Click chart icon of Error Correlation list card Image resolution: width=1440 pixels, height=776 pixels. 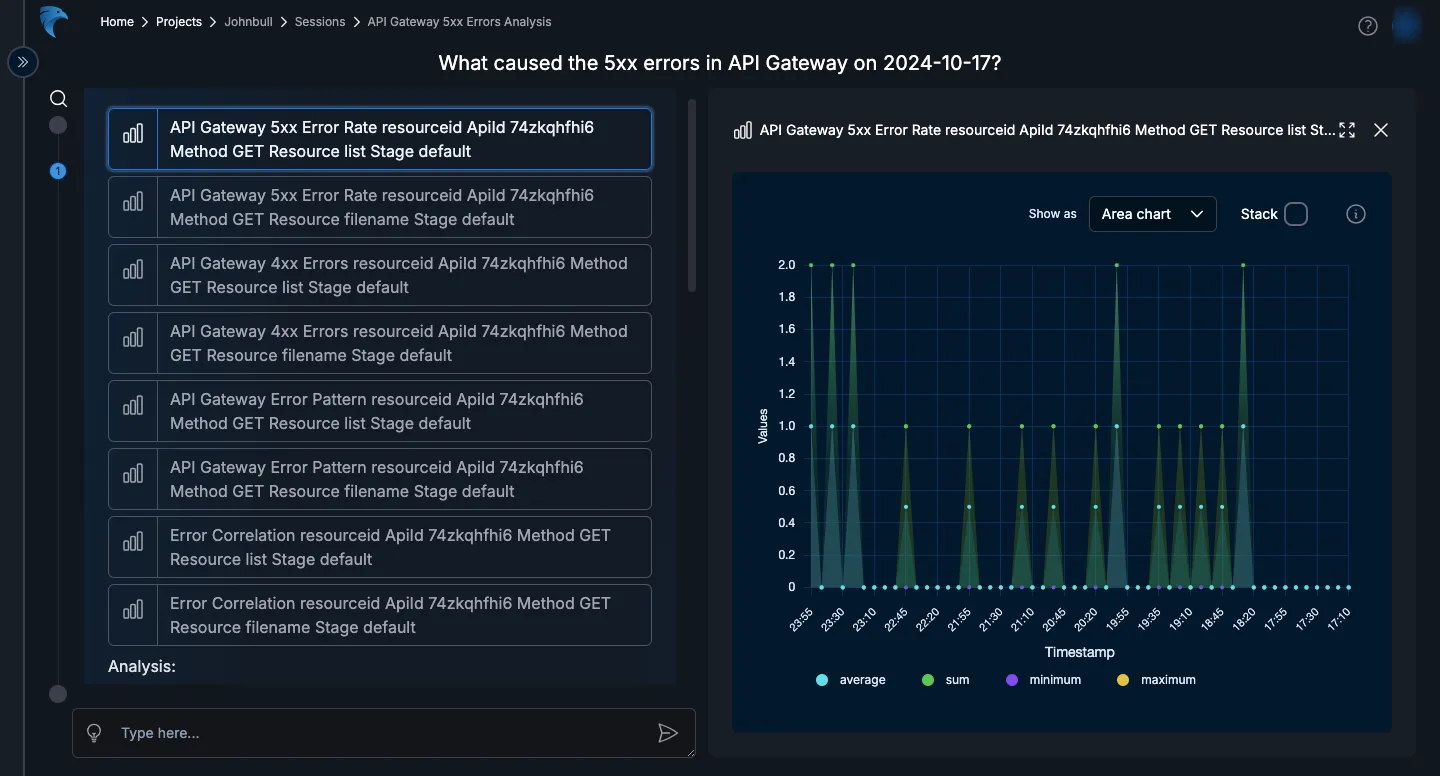click(133, 542)
